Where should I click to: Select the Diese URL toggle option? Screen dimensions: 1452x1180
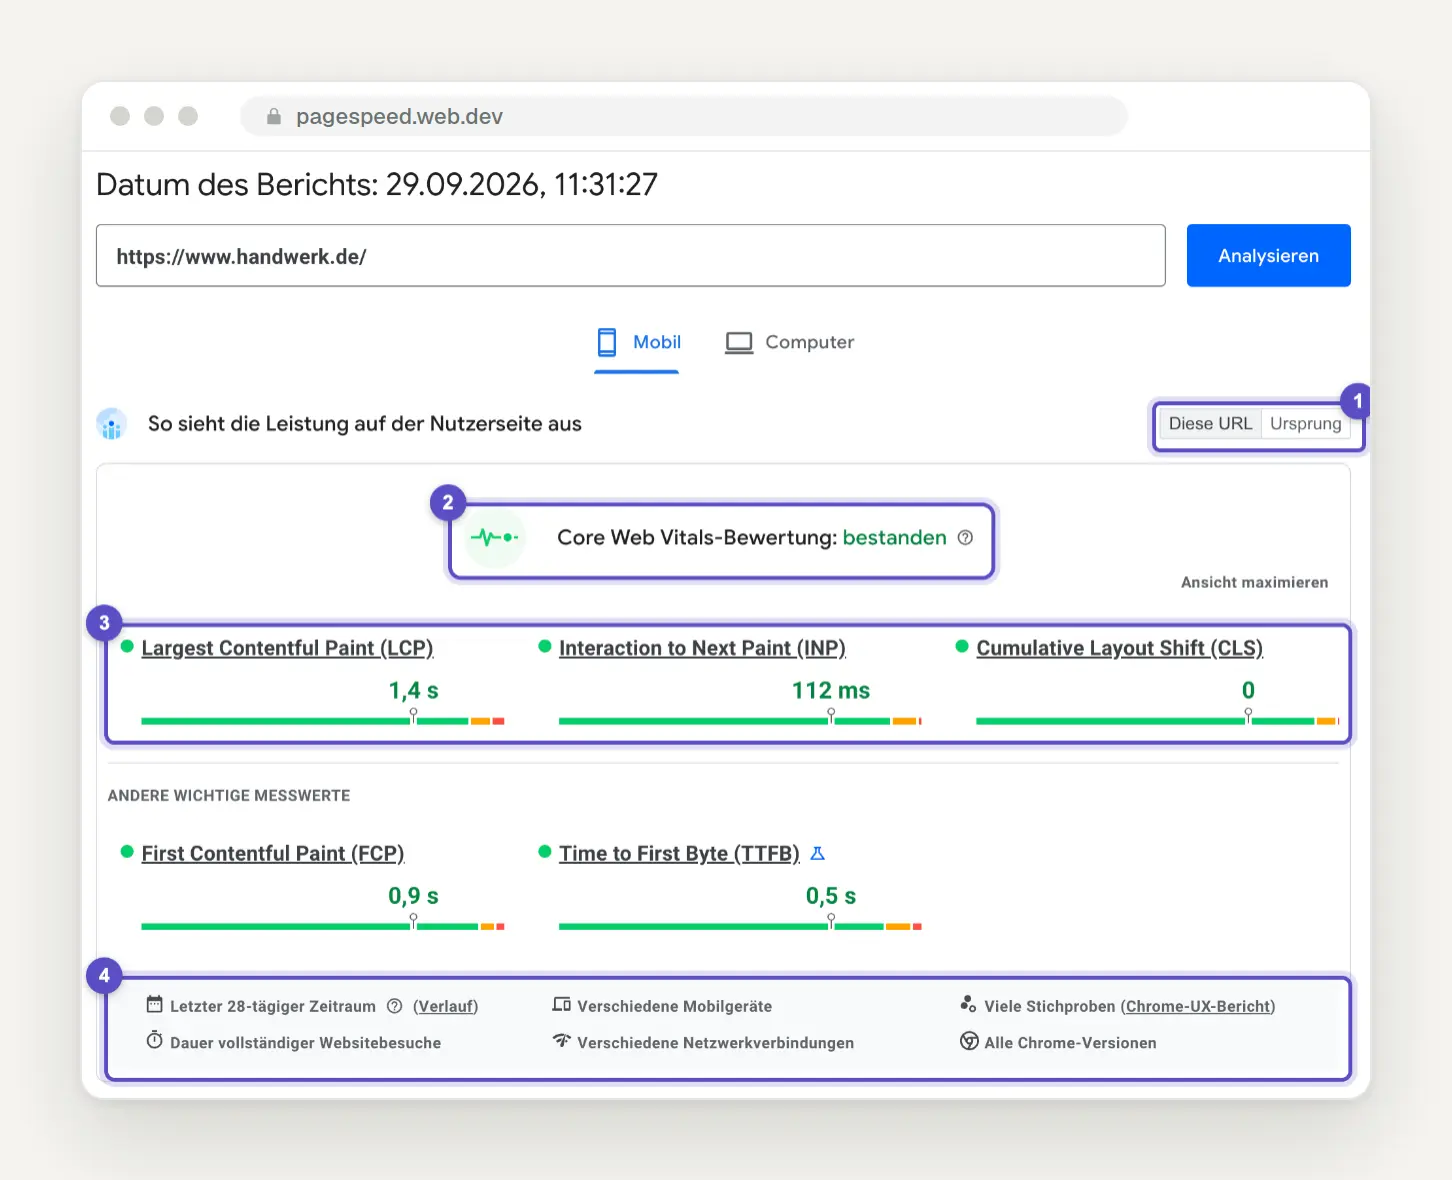coord(1210,424)
